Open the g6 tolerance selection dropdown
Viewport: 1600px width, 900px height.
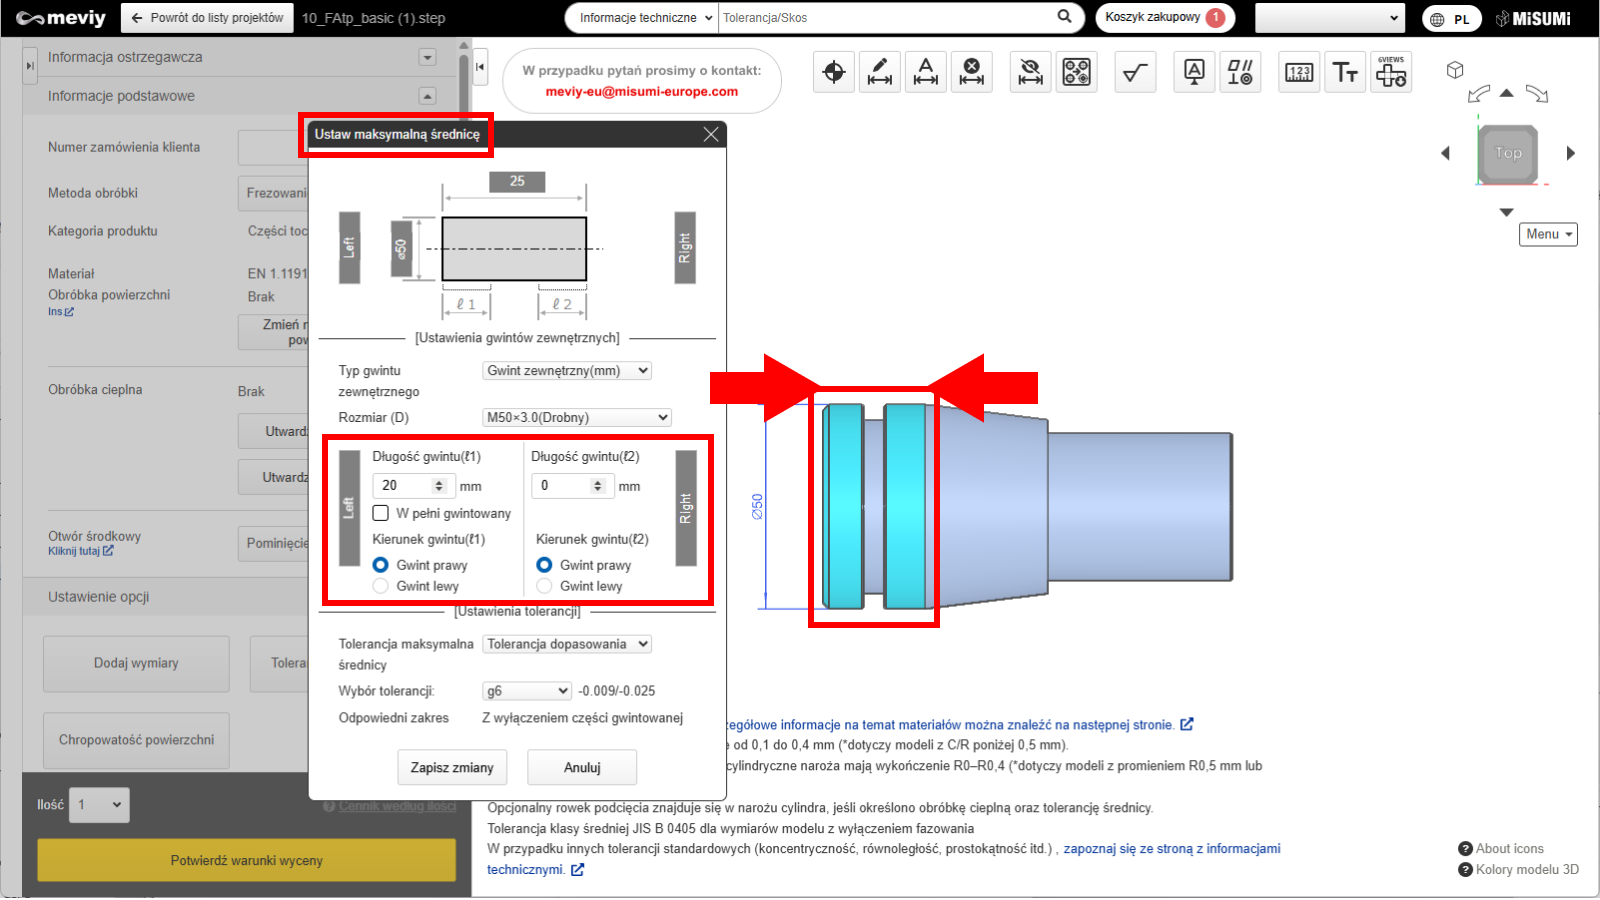(x=527, y=691)
